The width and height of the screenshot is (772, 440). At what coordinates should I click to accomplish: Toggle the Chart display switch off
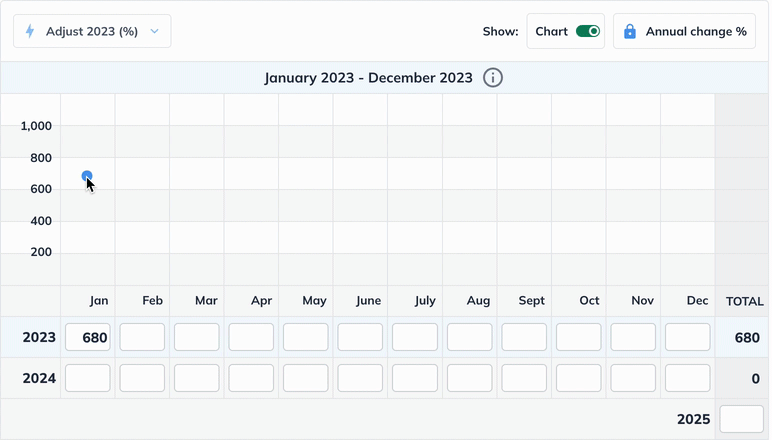pyautogui.click(x=587, y=31)
